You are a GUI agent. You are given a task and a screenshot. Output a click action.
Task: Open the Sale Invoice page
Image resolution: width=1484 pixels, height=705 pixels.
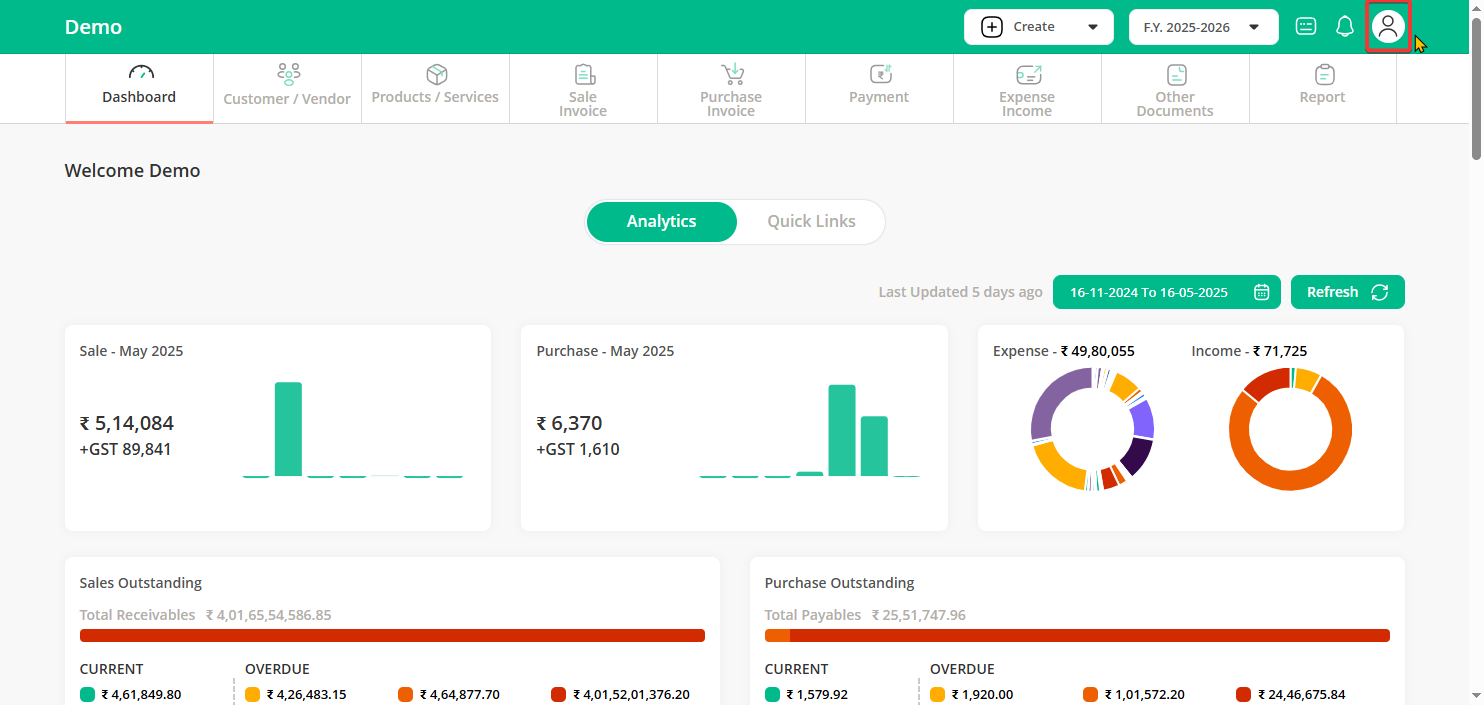click(x=583, y=89)
